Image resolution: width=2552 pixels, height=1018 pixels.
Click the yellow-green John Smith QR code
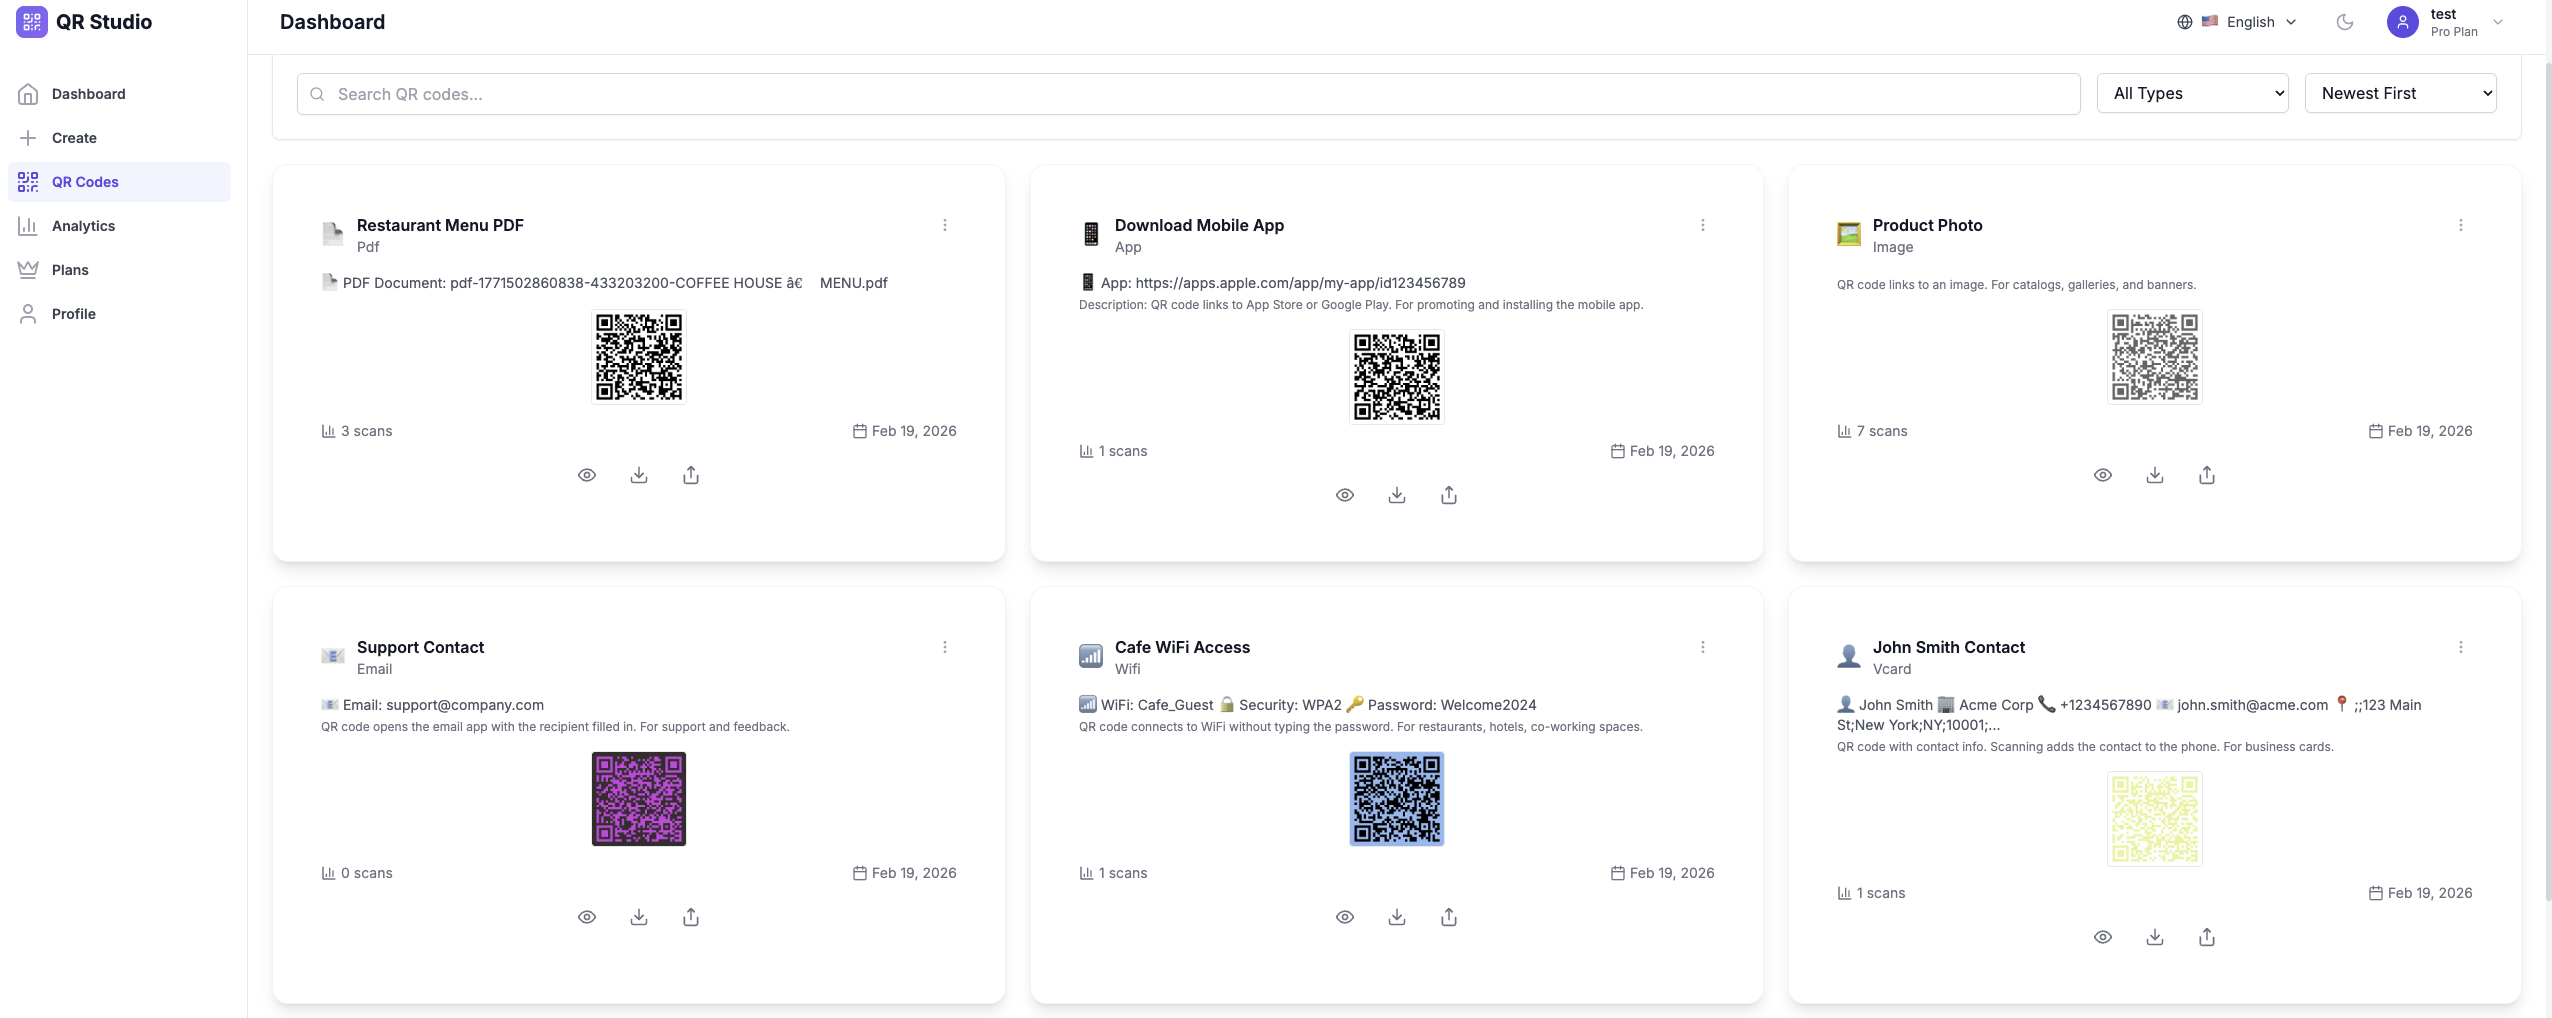coord(2155,819)
